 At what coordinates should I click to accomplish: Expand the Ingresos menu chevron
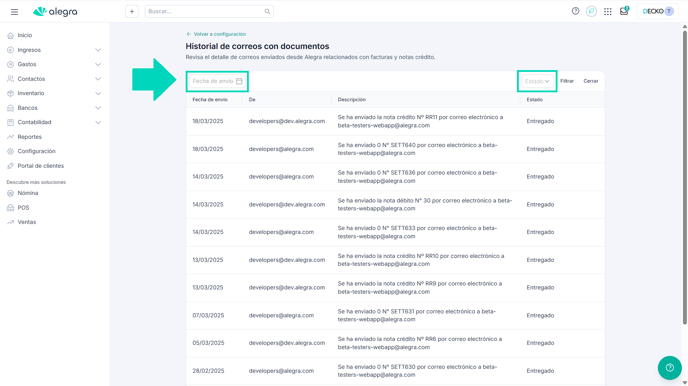click(x=98, y=50)
